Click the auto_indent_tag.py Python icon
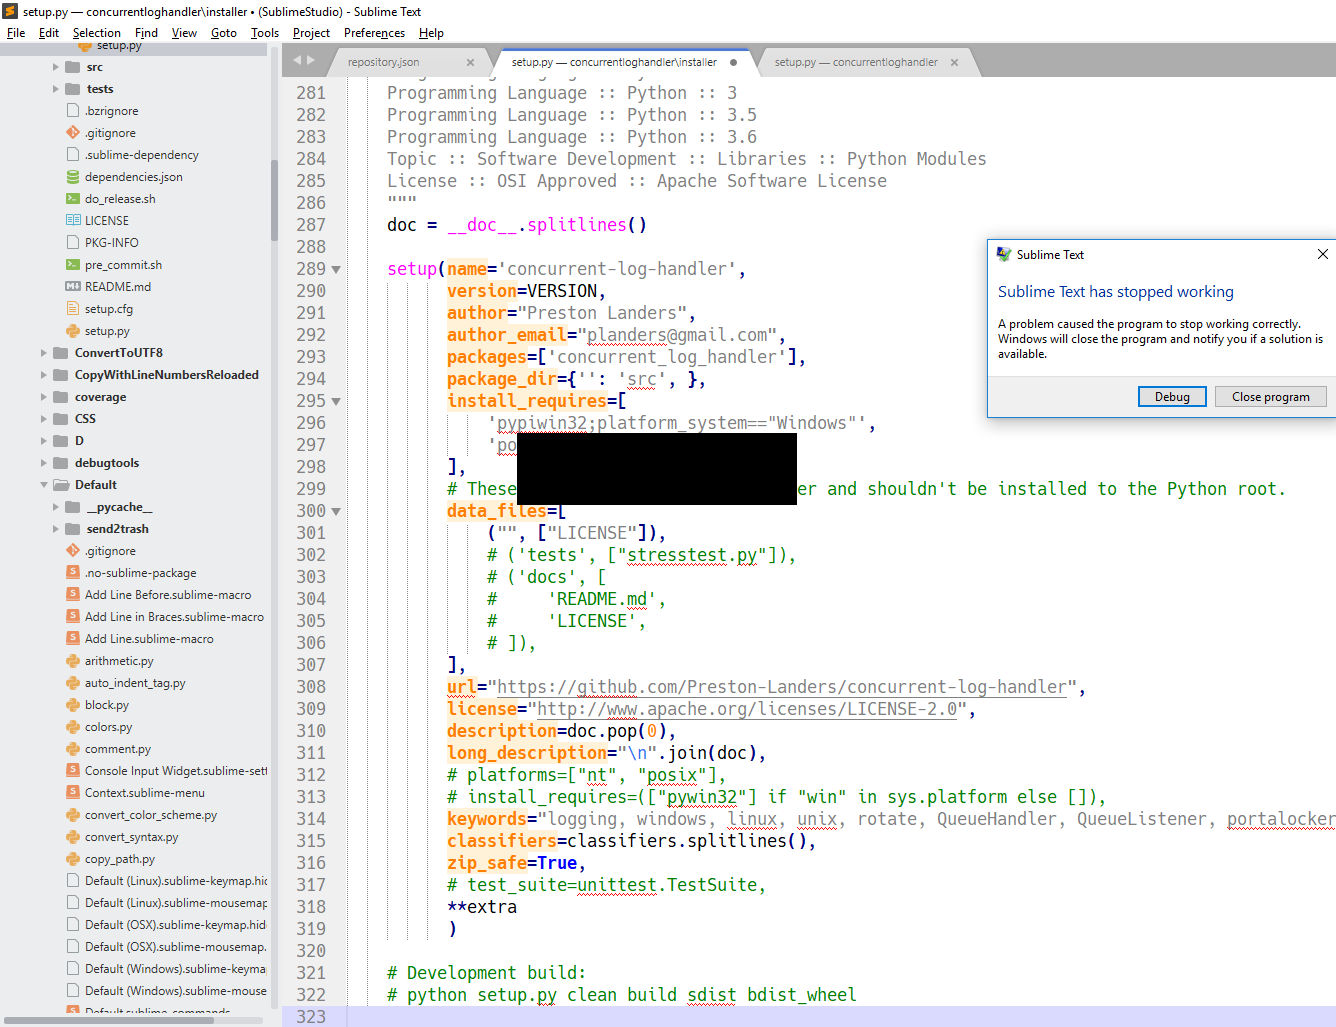This screenshot has width=1336, height=1027. (x=73, y=683)
